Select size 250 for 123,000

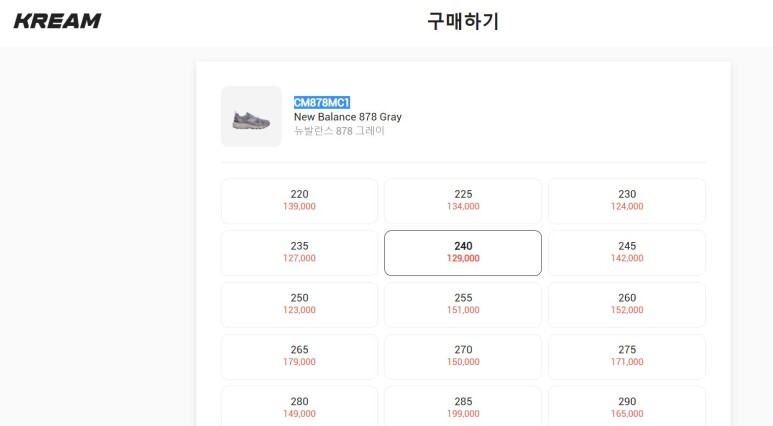click(x=299, y=305)
